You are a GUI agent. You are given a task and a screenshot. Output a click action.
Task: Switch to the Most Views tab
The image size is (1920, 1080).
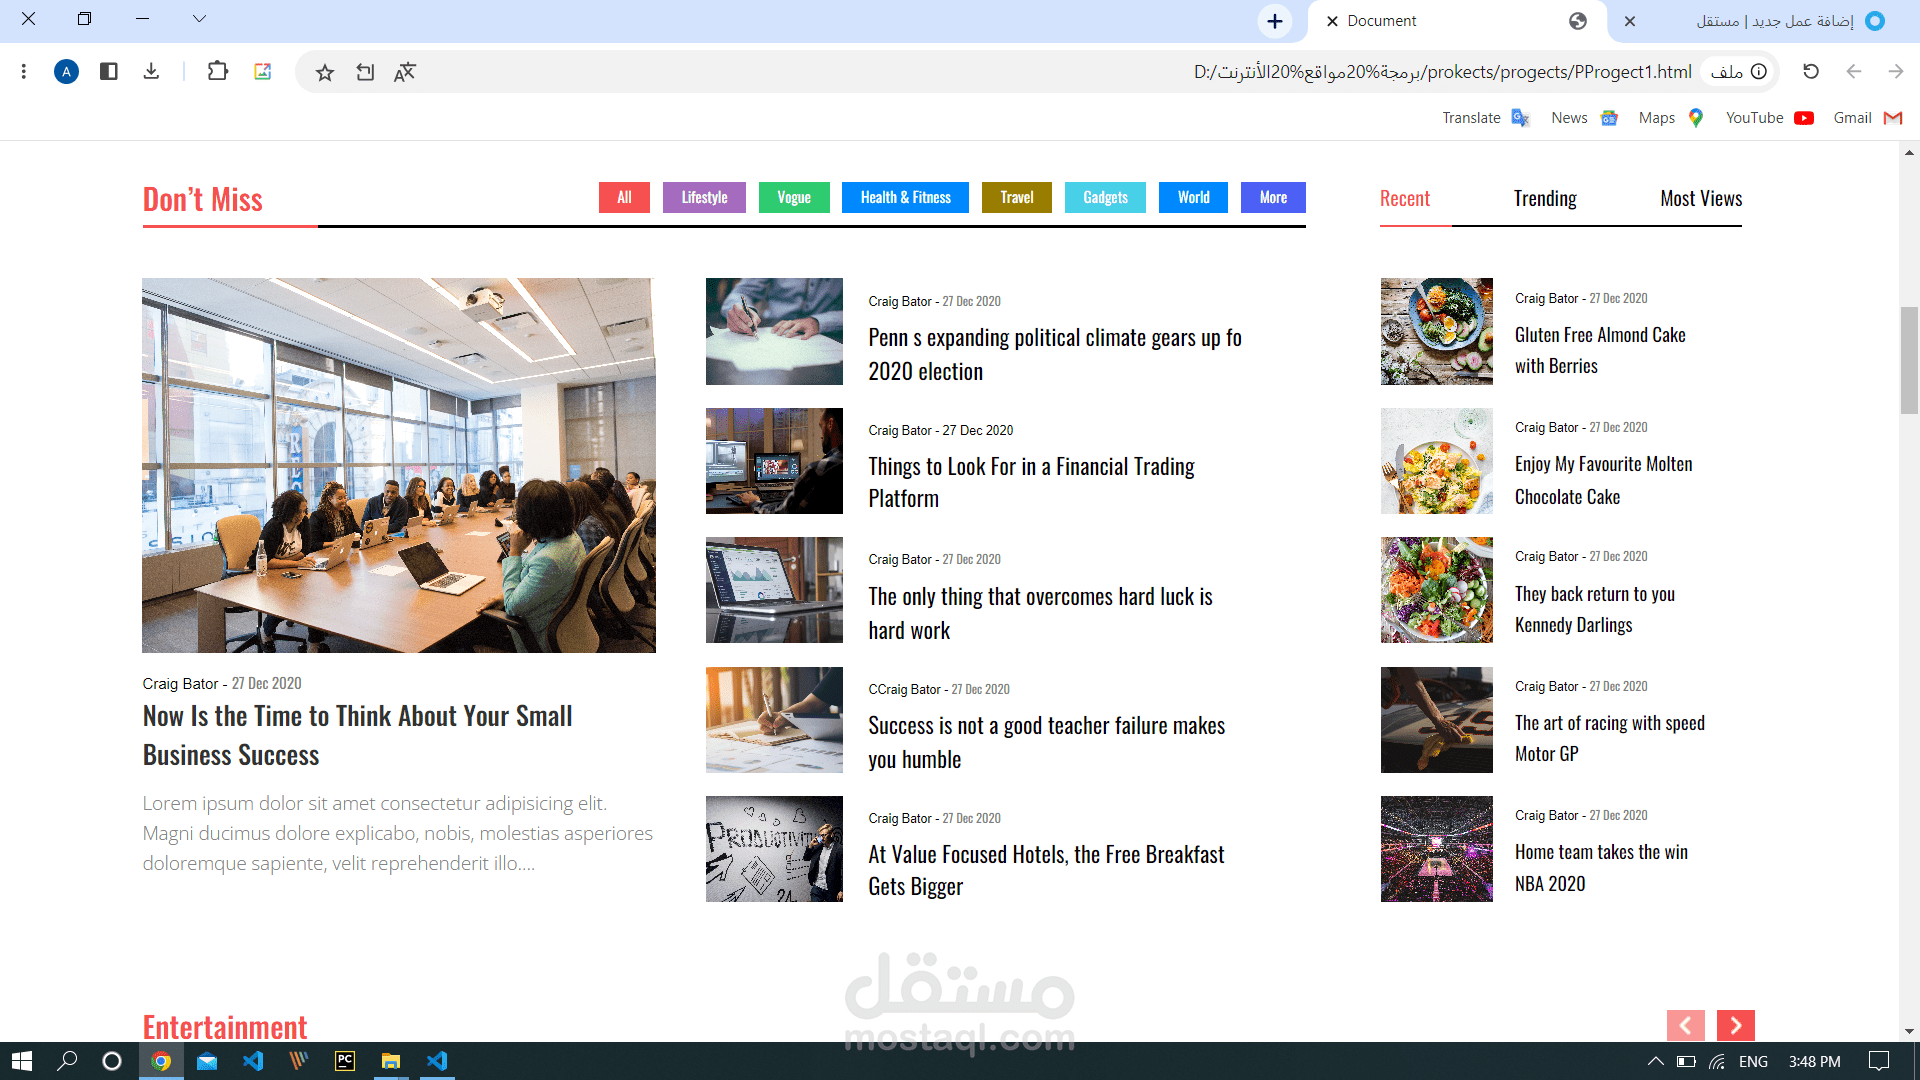pyautogui.click(x=1700, y=199)
